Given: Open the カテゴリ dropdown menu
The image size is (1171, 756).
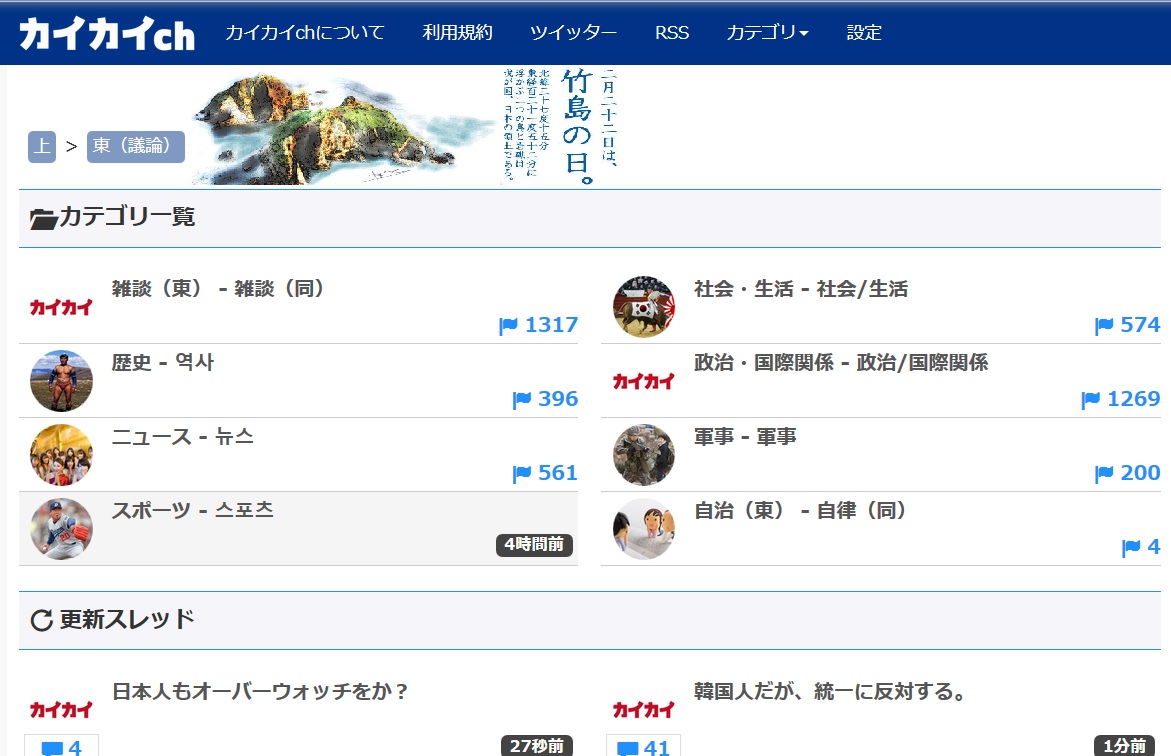Looking at the screenshot, I should 767,33.
